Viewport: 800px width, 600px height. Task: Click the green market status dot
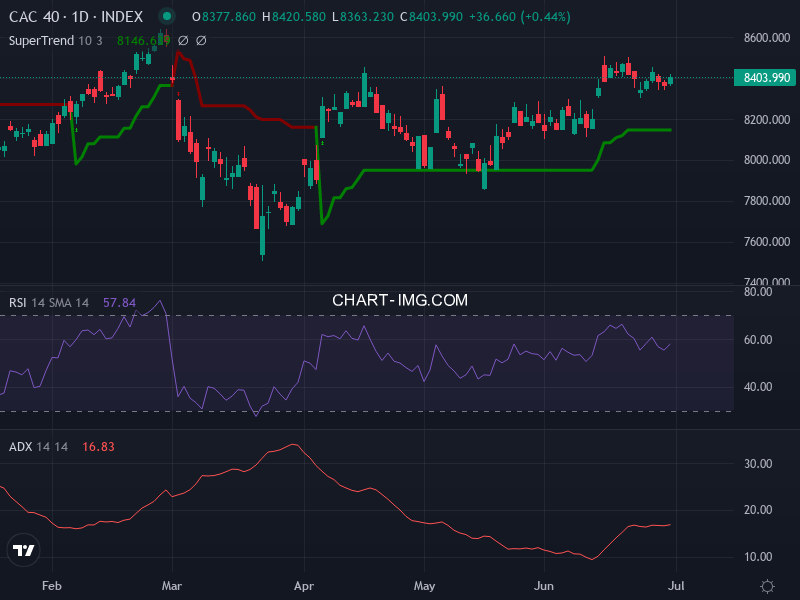click(x=166, y=16)
